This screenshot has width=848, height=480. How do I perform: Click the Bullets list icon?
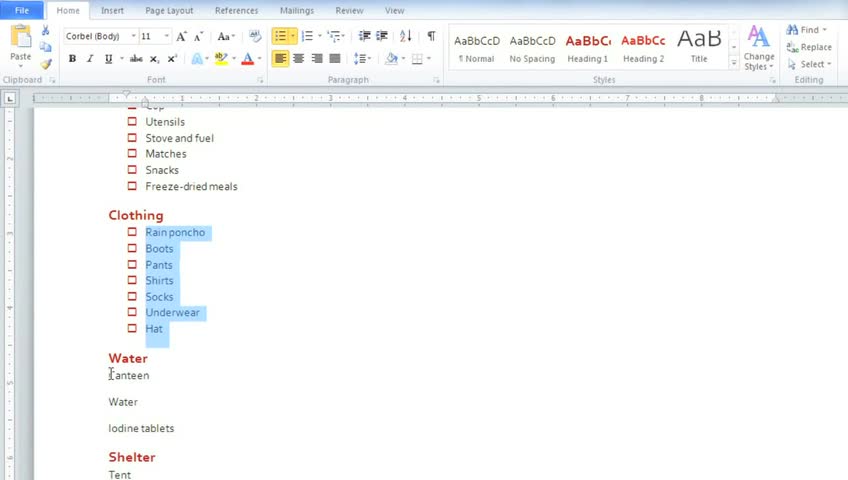pyautogui.click(x=280, y=36)
